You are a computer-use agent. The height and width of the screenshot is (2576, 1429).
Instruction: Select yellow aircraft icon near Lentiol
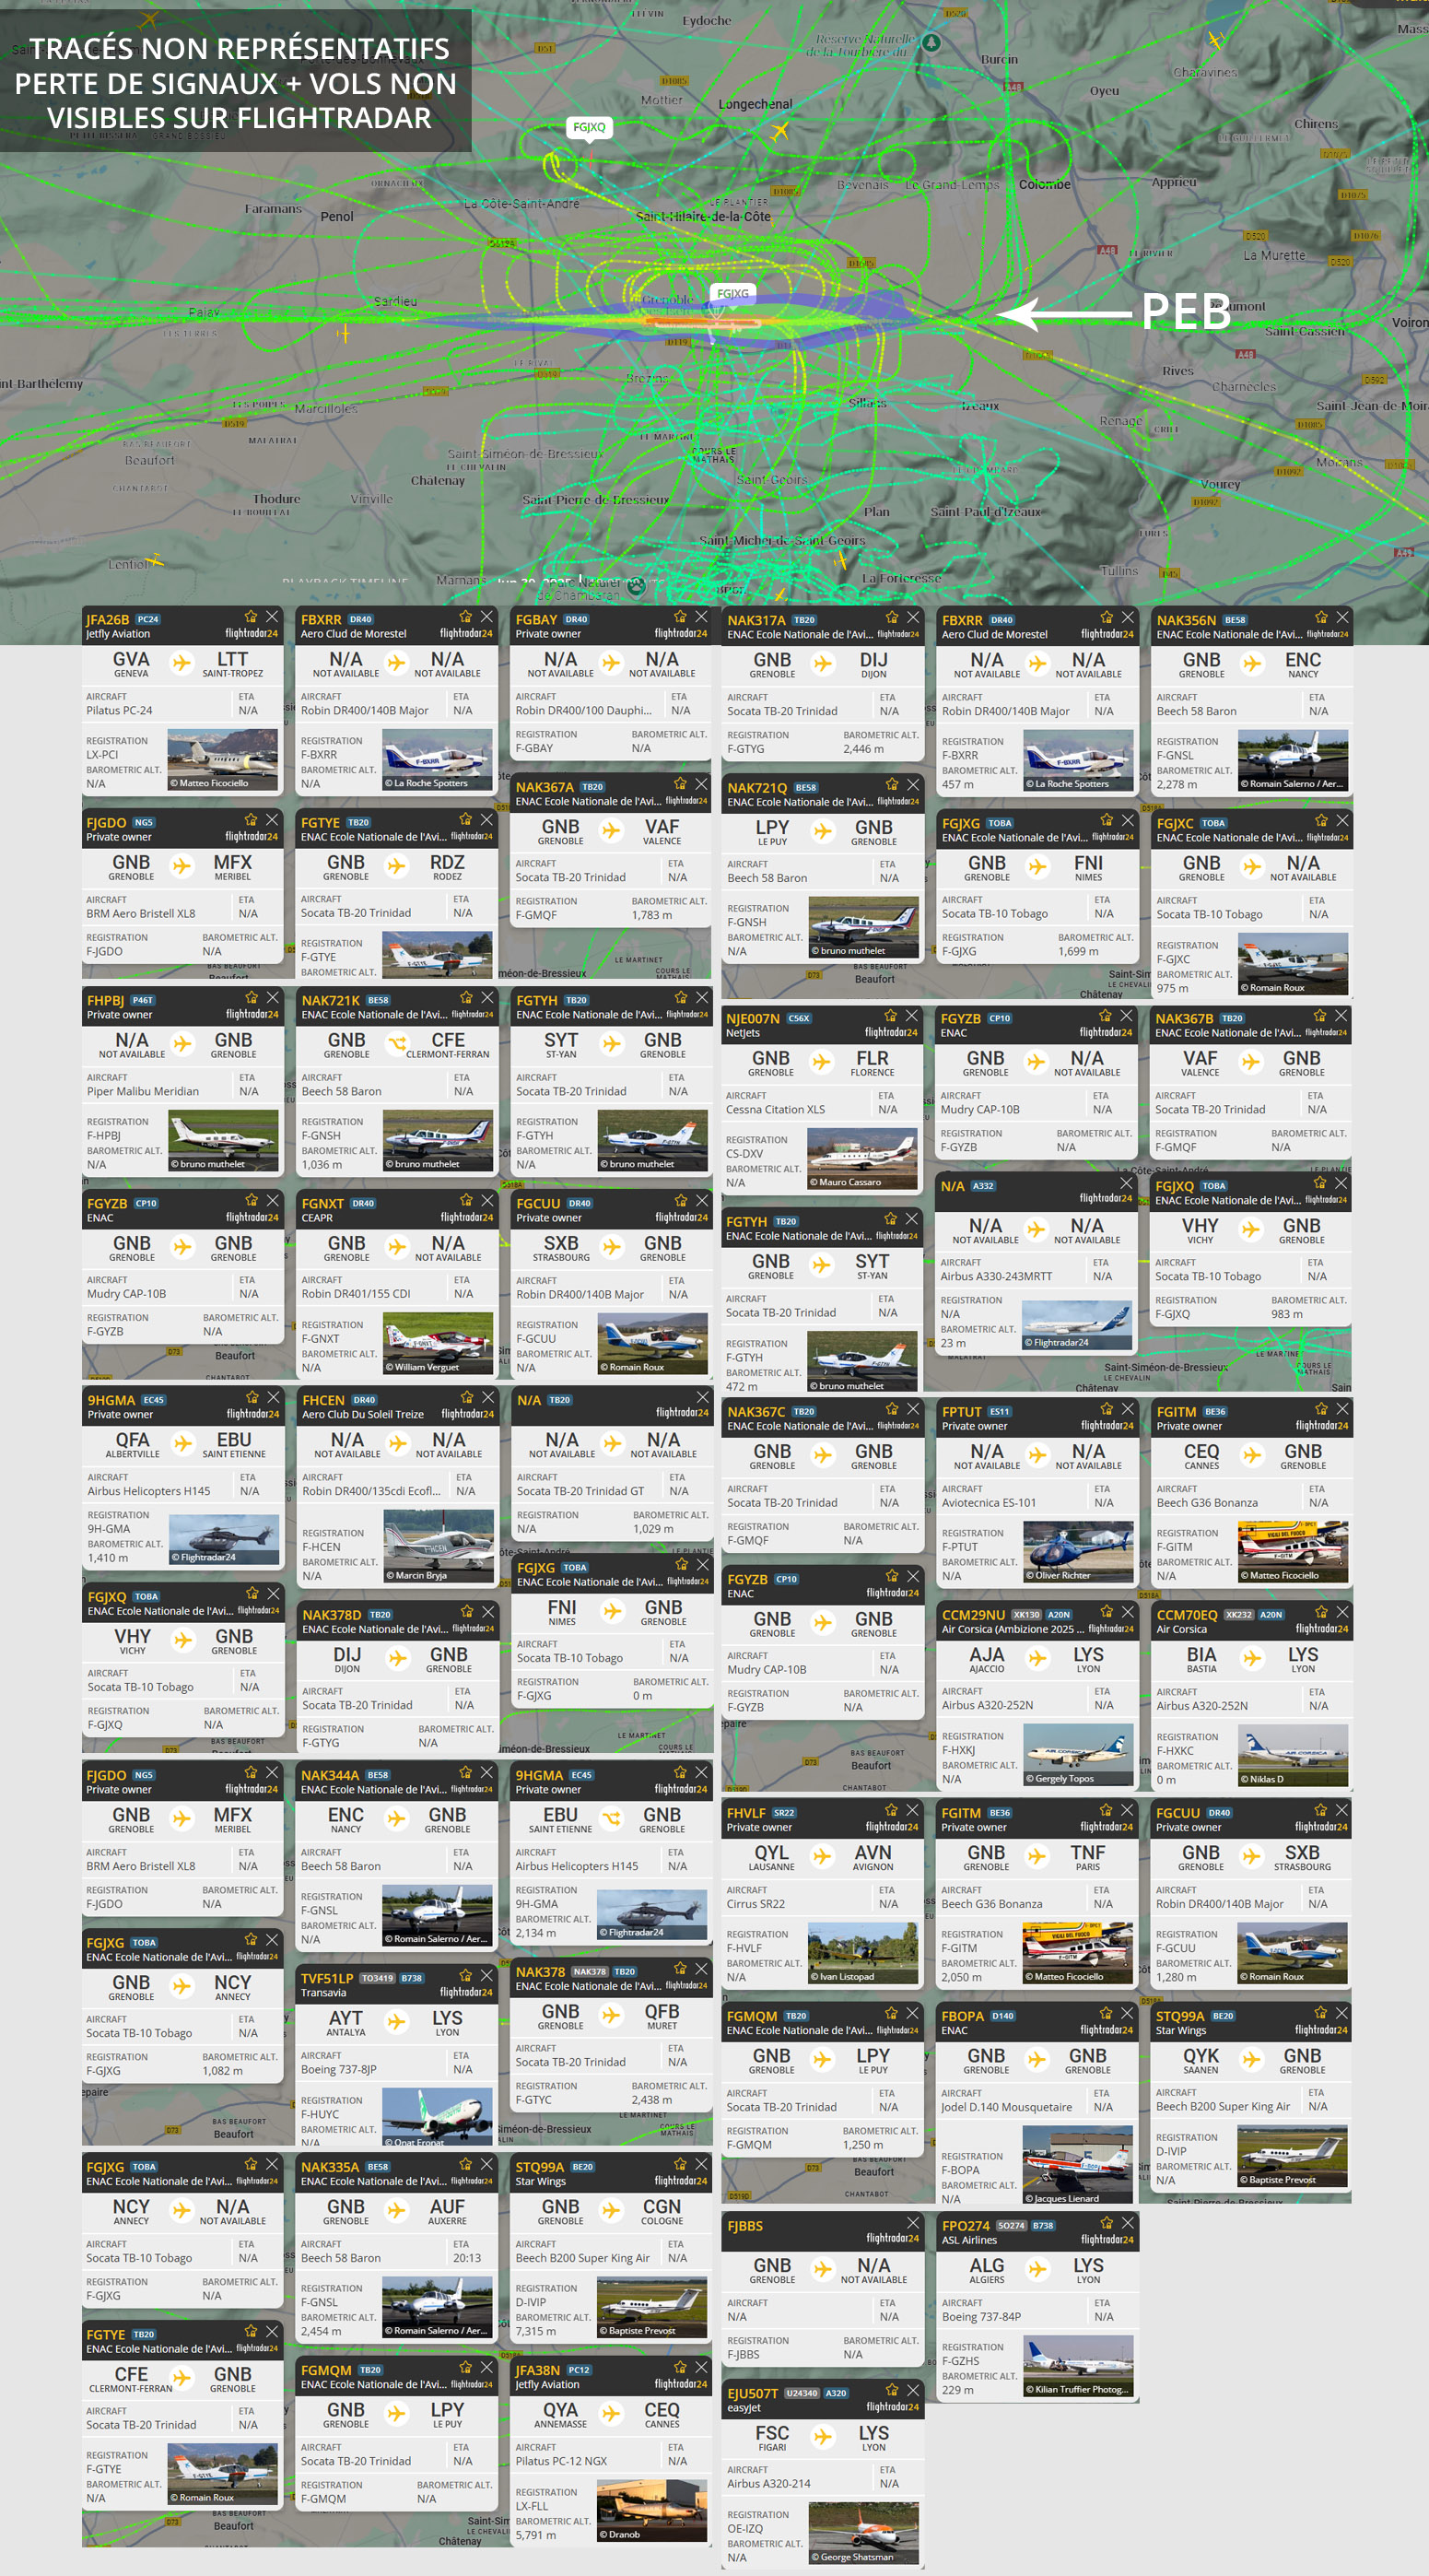click(154, 561)
